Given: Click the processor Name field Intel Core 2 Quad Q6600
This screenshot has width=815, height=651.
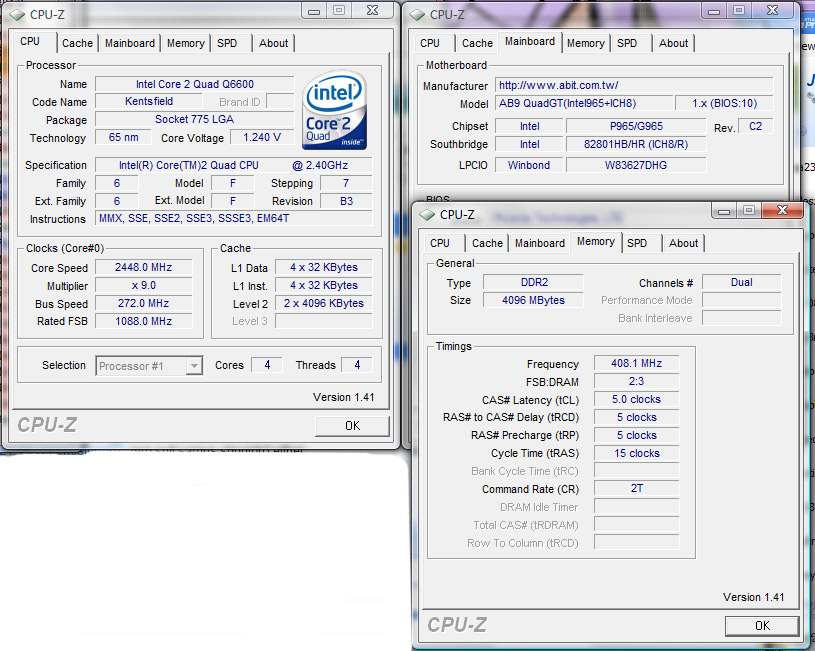Looking at the screenshot, I should (x=194, y=84).
